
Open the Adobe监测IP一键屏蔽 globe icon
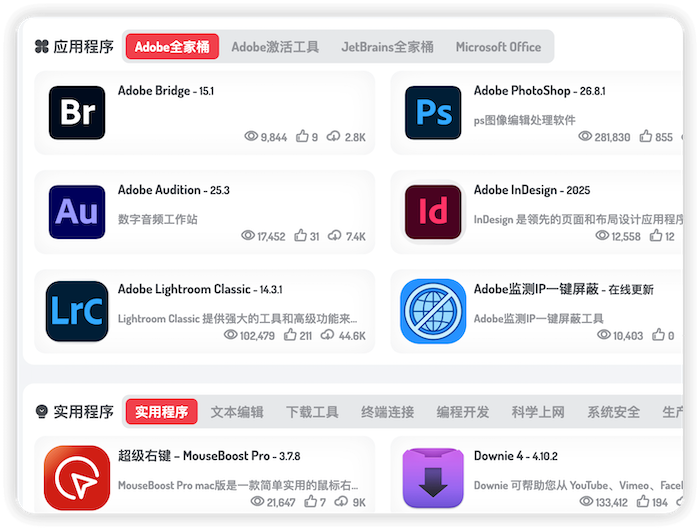[433, 311]
